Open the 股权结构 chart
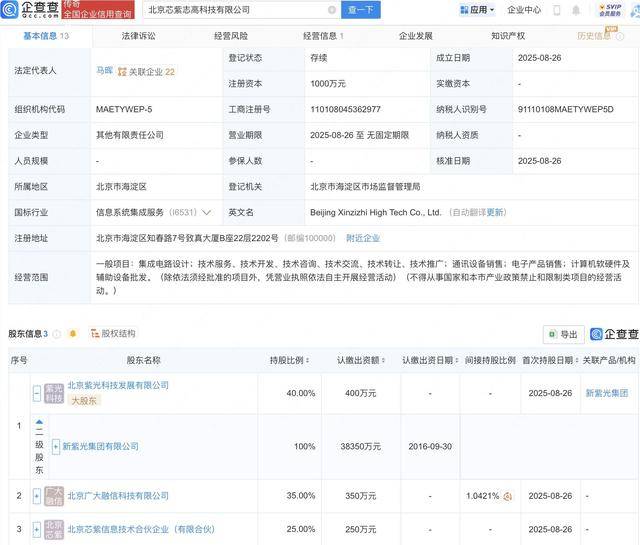The width and height of the screenshot is (640, 545). pos(113,334)
